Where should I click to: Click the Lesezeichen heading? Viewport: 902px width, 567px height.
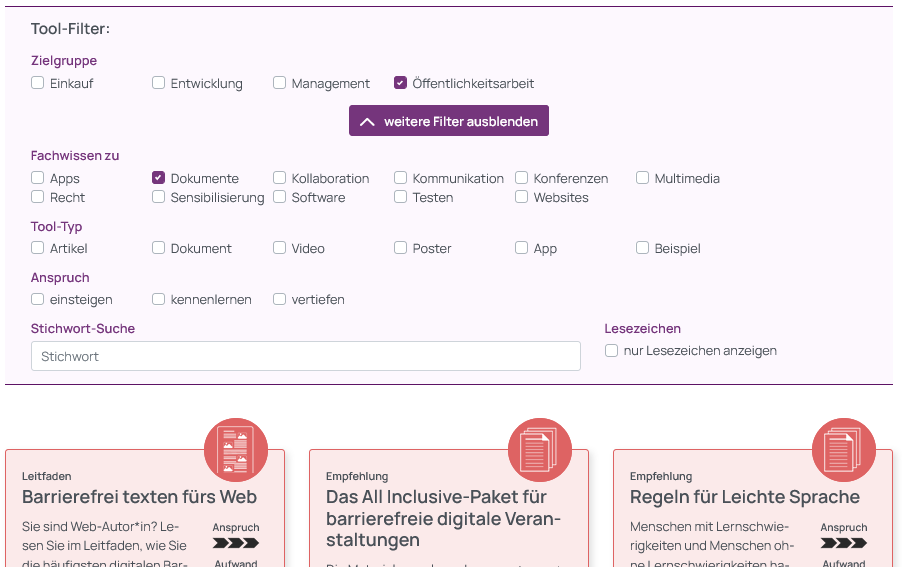pos(643,328)
